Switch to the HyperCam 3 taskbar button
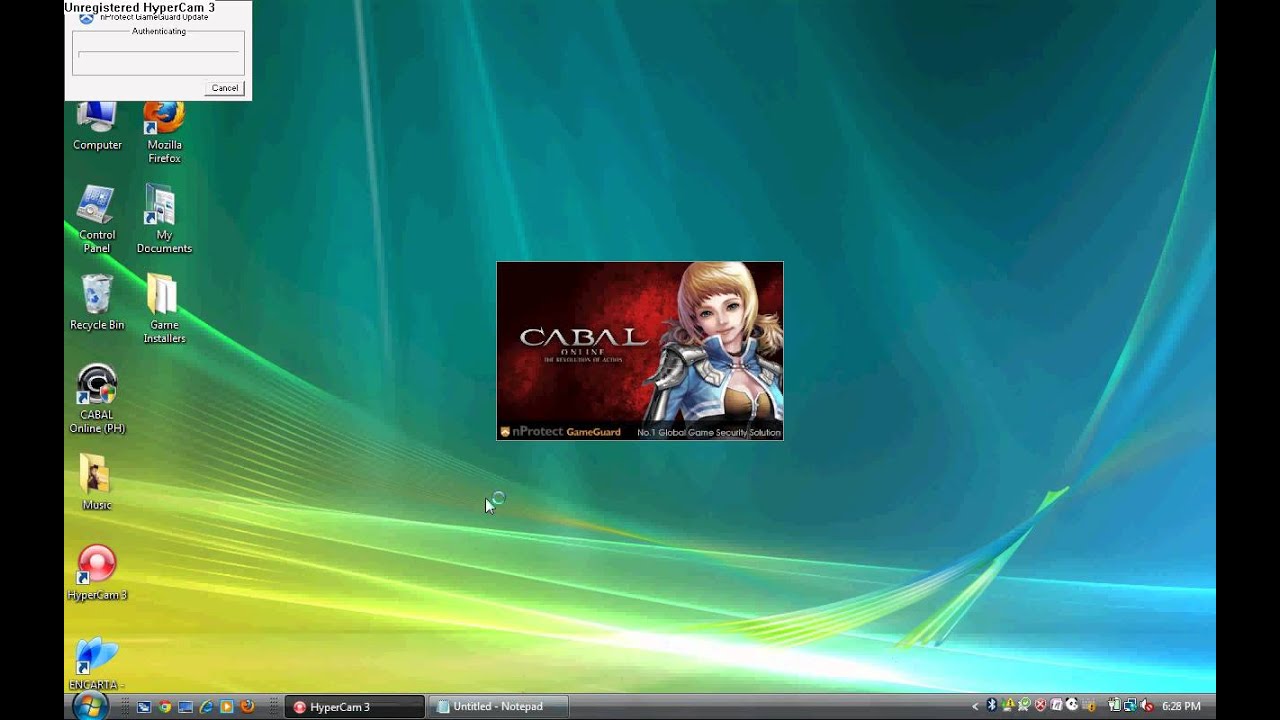The width and height of the screenshot is (1280, 720). click(355, 707)
